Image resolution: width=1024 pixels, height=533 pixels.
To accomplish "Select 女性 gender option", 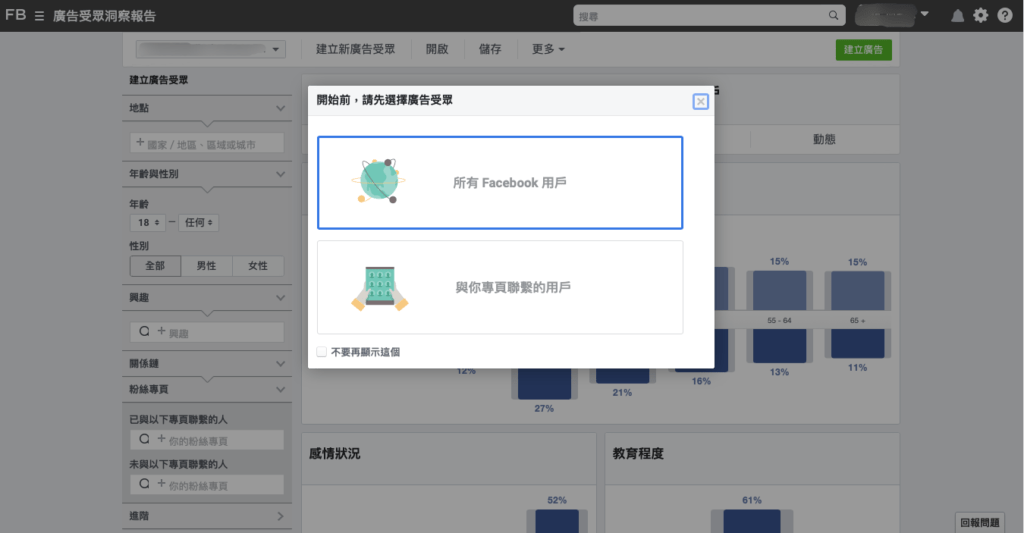I will [x=258, y=266].
